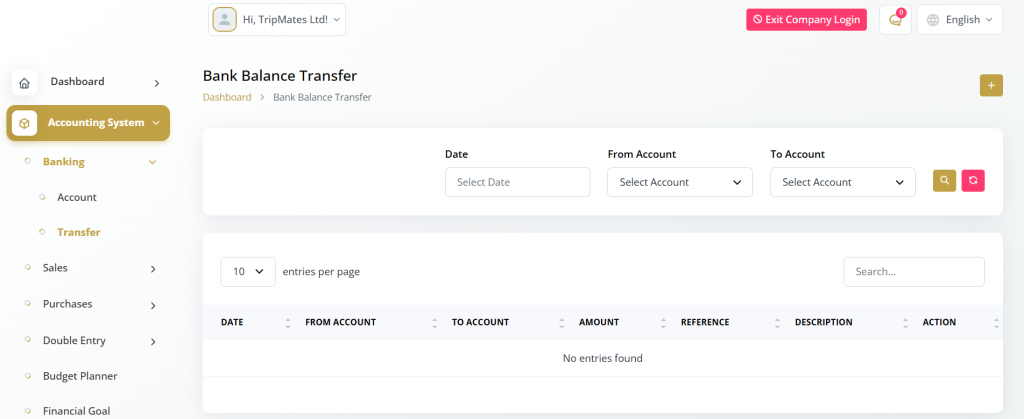Open the chat messages notification icon
Viewport: 1024px width, 419px height.
895,20
